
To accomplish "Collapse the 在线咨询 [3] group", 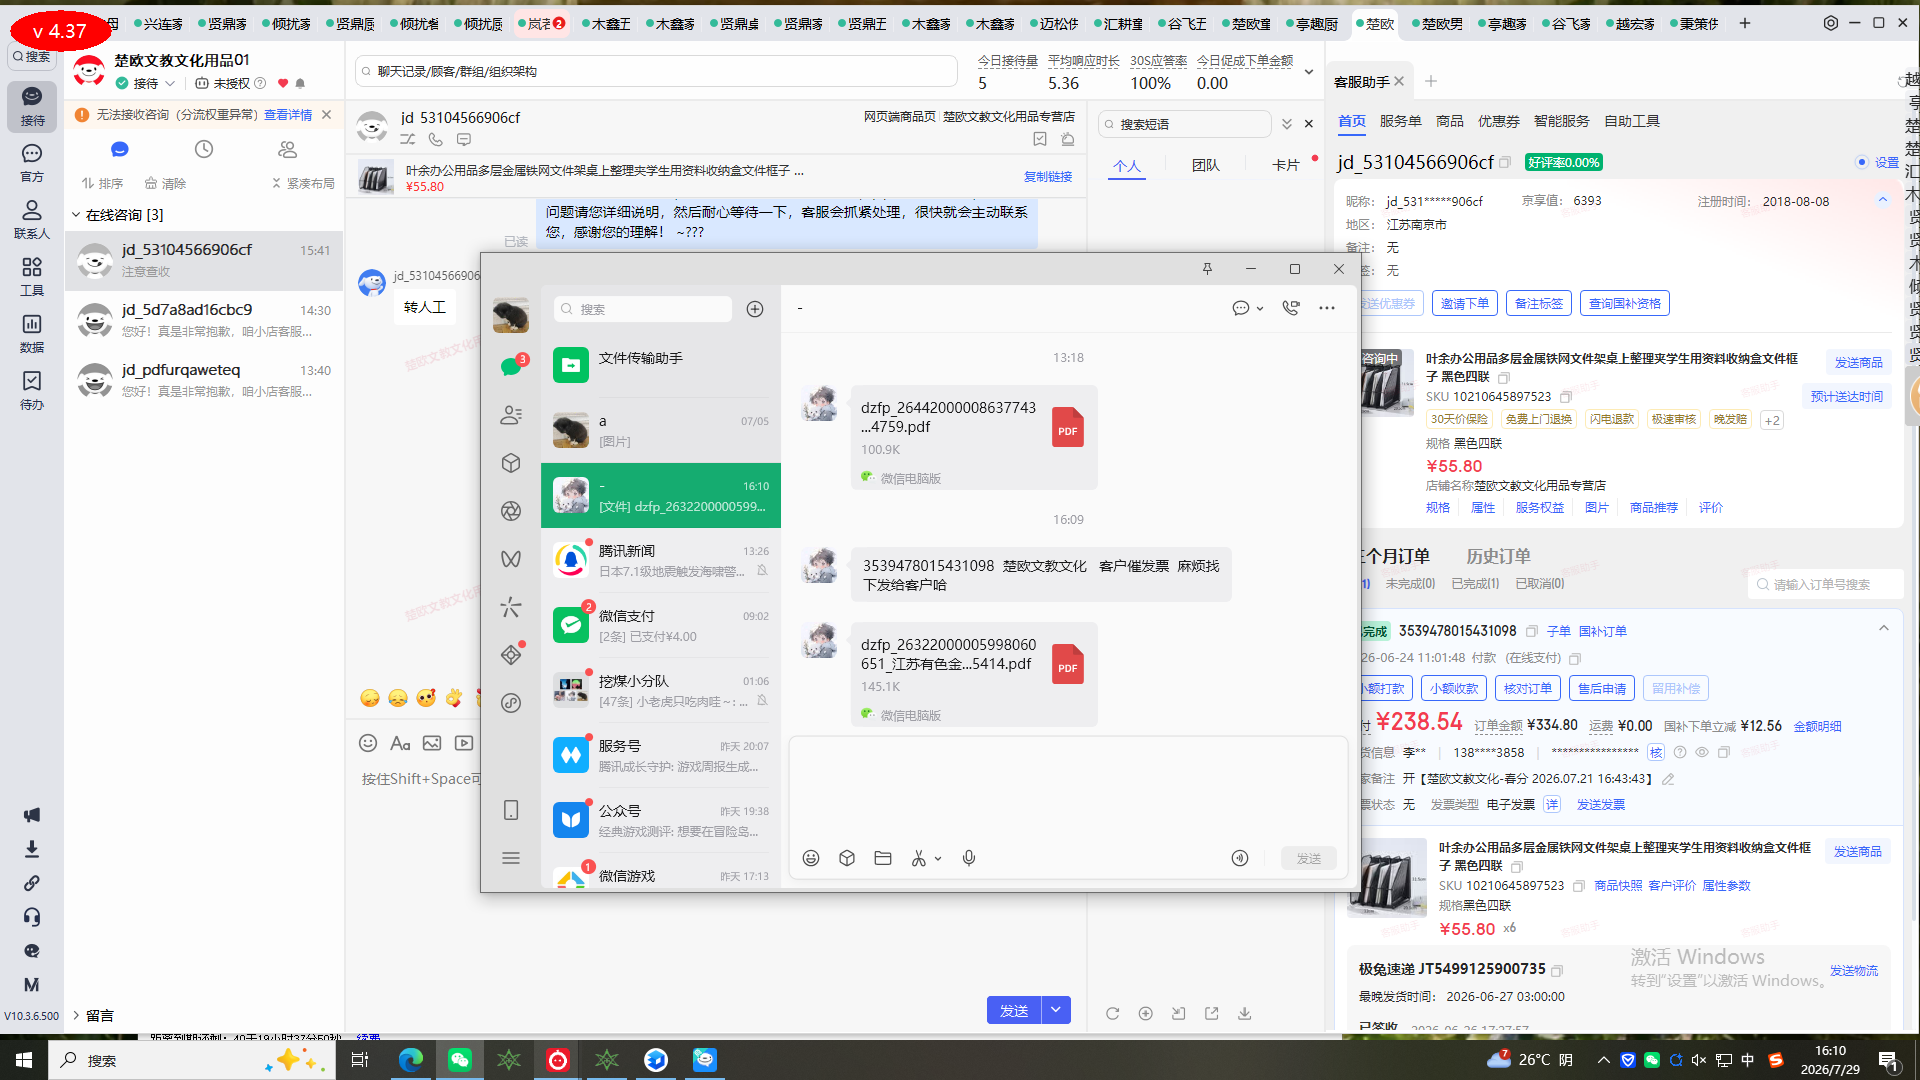I will coord(76,215).
